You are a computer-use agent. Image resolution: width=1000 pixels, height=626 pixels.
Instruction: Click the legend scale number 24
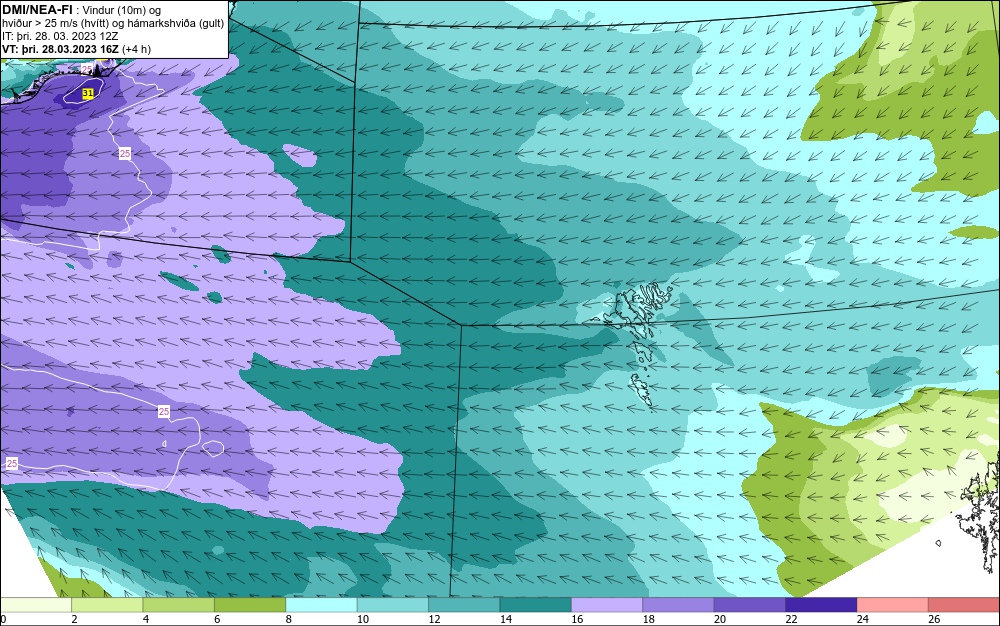[x=863, y=619]
